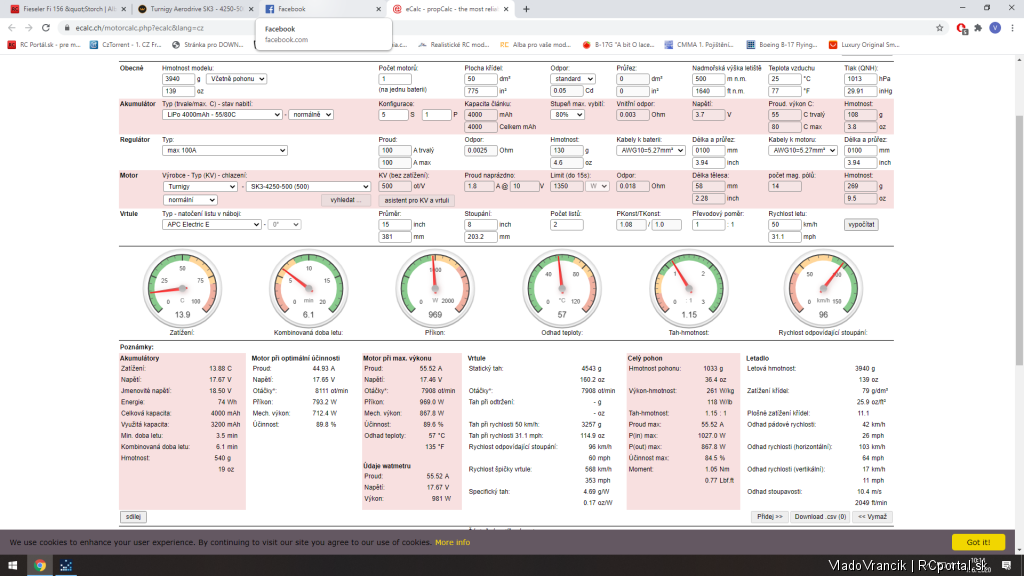This screenshot has height=576, width=1024.
Task: Open the battery cable AWG10 dropdown
Action: pyautogui.click(x=650, y=151)
